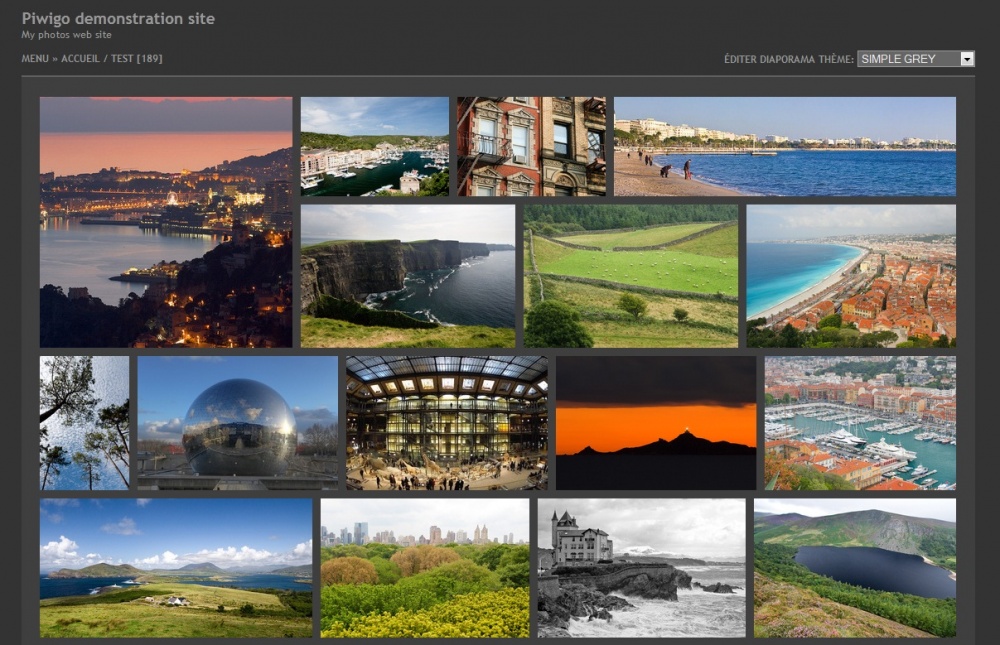Open the glass-roofed museum hall photo

(x=446, y=423)
